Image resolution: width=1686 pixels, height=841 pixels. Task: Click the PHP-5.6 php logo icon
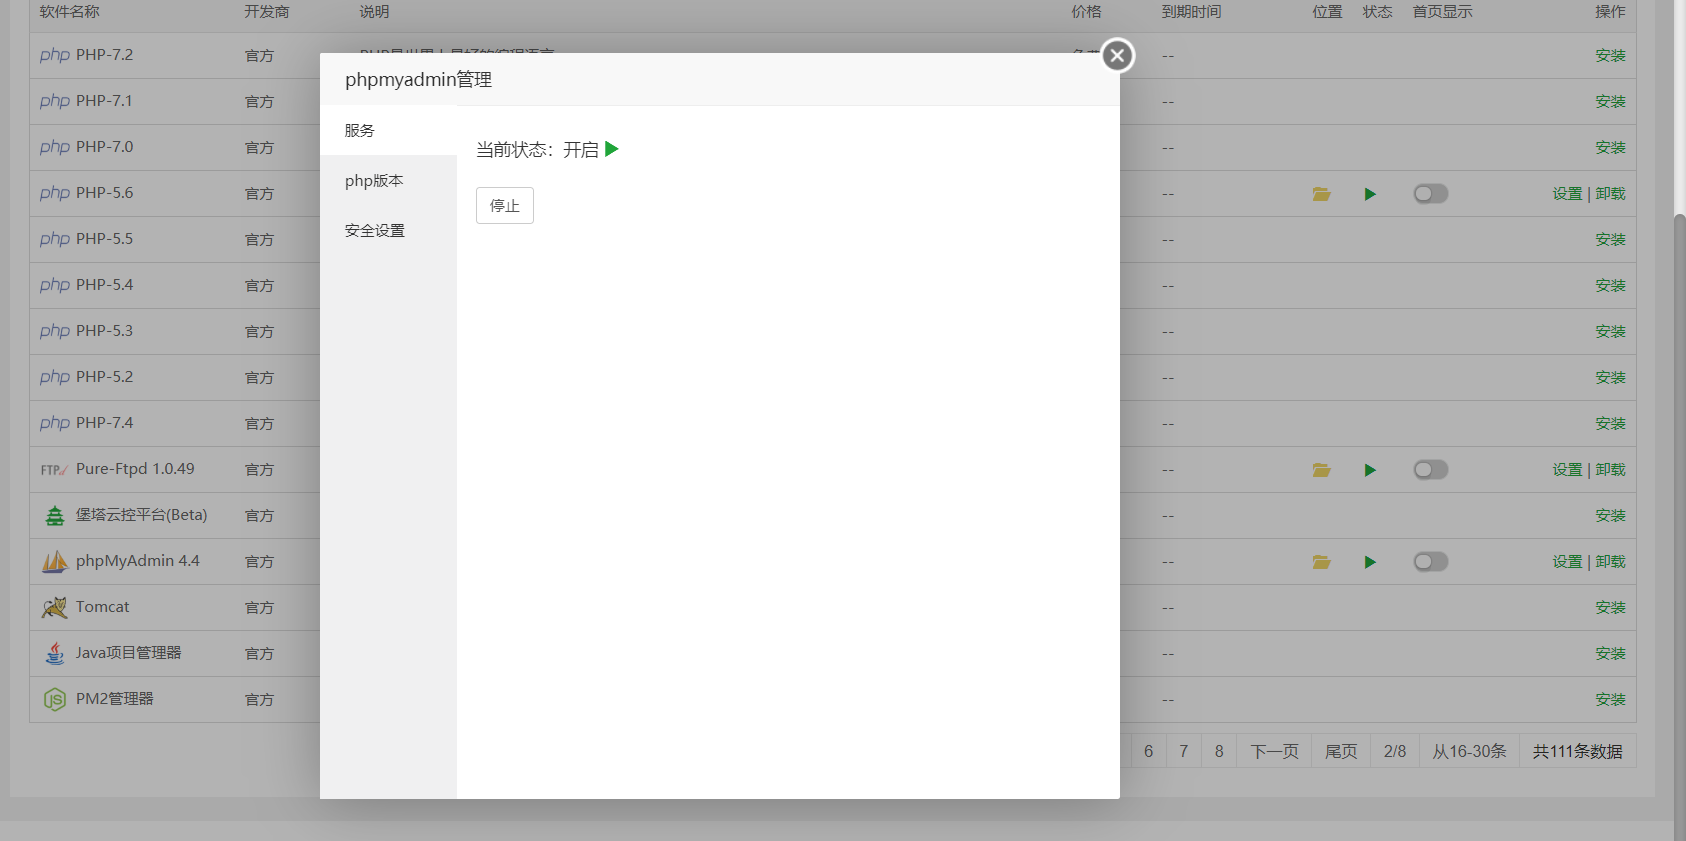point(55,193)
